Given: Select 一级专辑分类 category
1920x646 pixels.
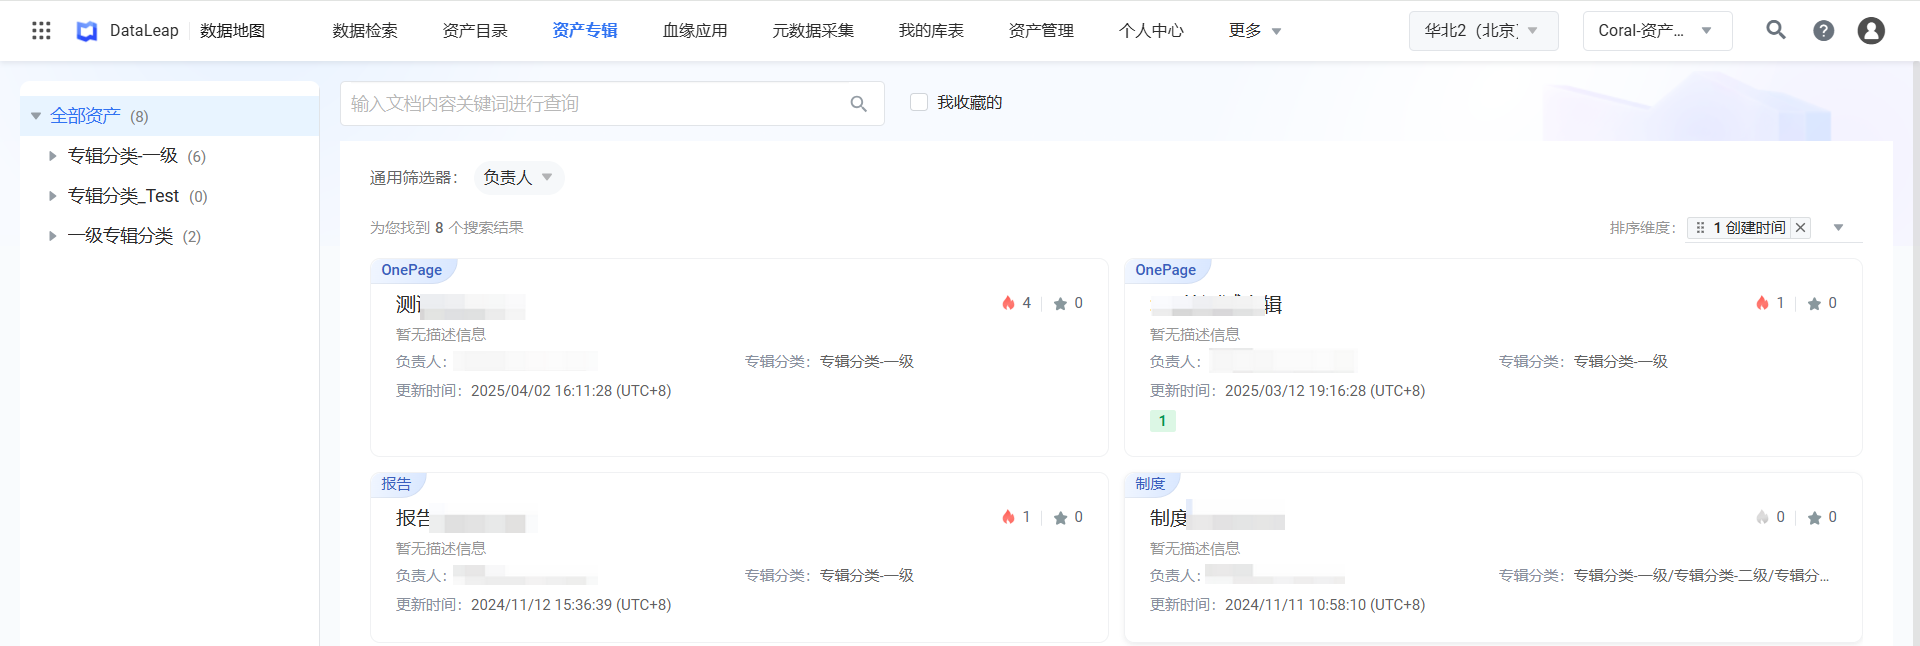Looking at the screenshot, I should [121, 236].
